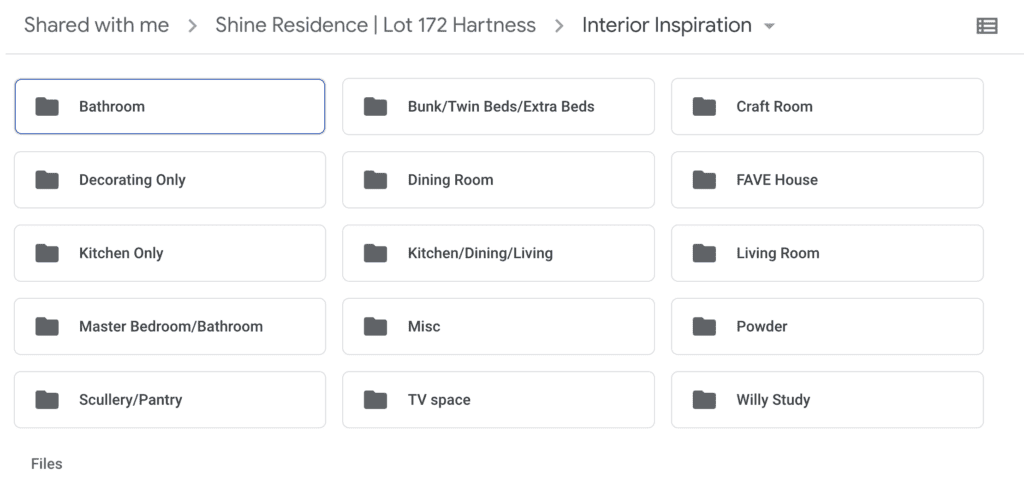Image resolution: width=1024 pixels, height=485 pixels.
Task: Click the Bathroom folder icon
Action: click(47, 107)
